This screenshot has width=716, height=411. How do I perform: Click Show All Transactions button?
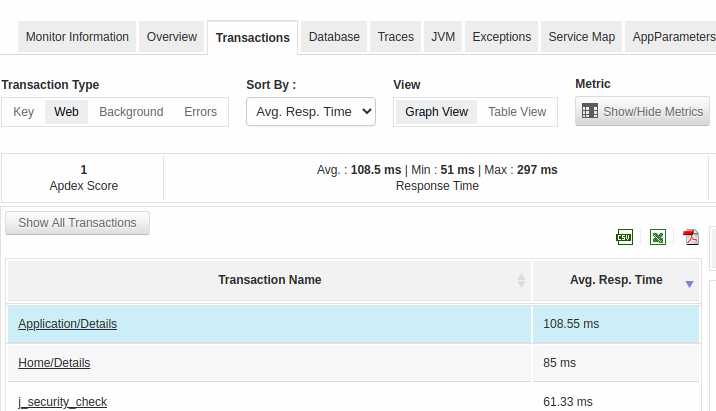pyautogui.click(x=77, y=223)
